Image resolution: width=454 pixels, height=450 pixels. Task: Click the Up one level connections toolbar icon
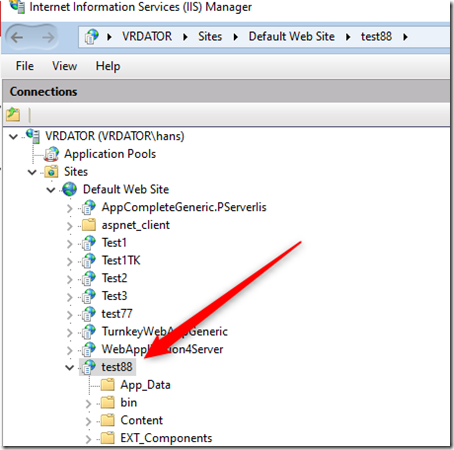(13, 114)
